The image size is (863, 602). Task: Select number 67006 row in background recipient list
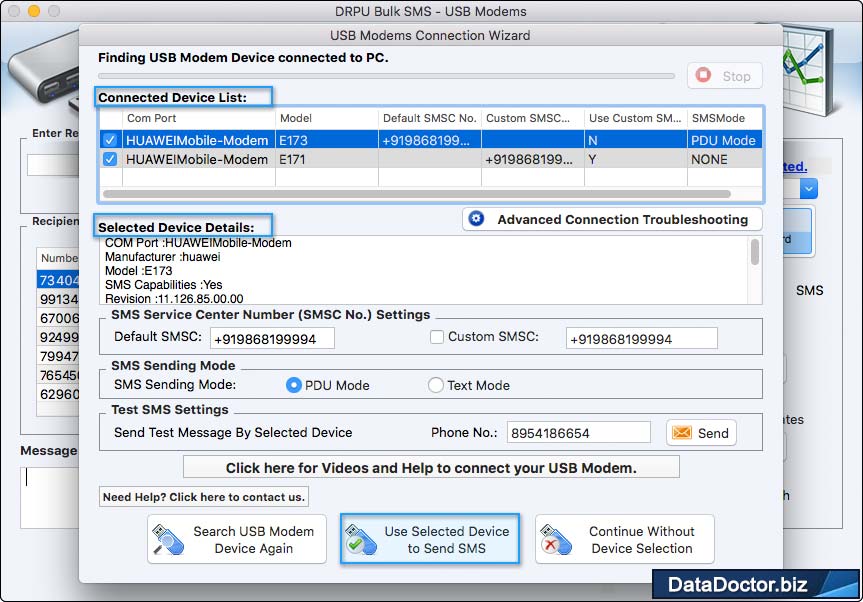[x=58, y=318]
